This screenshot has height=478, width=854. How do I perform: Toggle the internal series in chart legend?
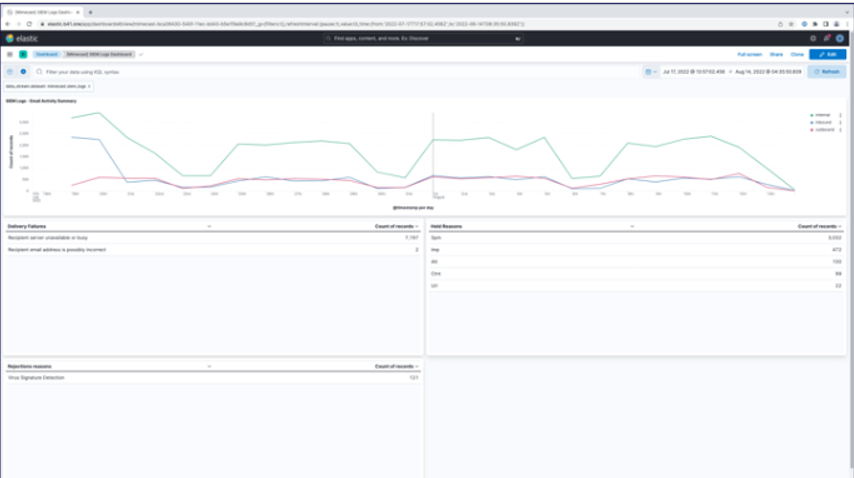pos(822,115)
